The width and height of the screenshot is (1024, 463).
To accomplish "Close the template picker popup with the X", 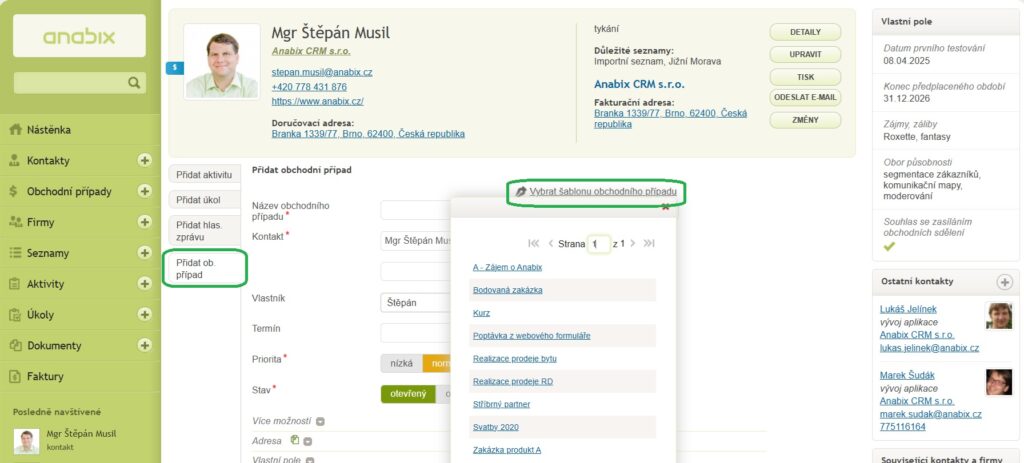I will coord(665,207).
